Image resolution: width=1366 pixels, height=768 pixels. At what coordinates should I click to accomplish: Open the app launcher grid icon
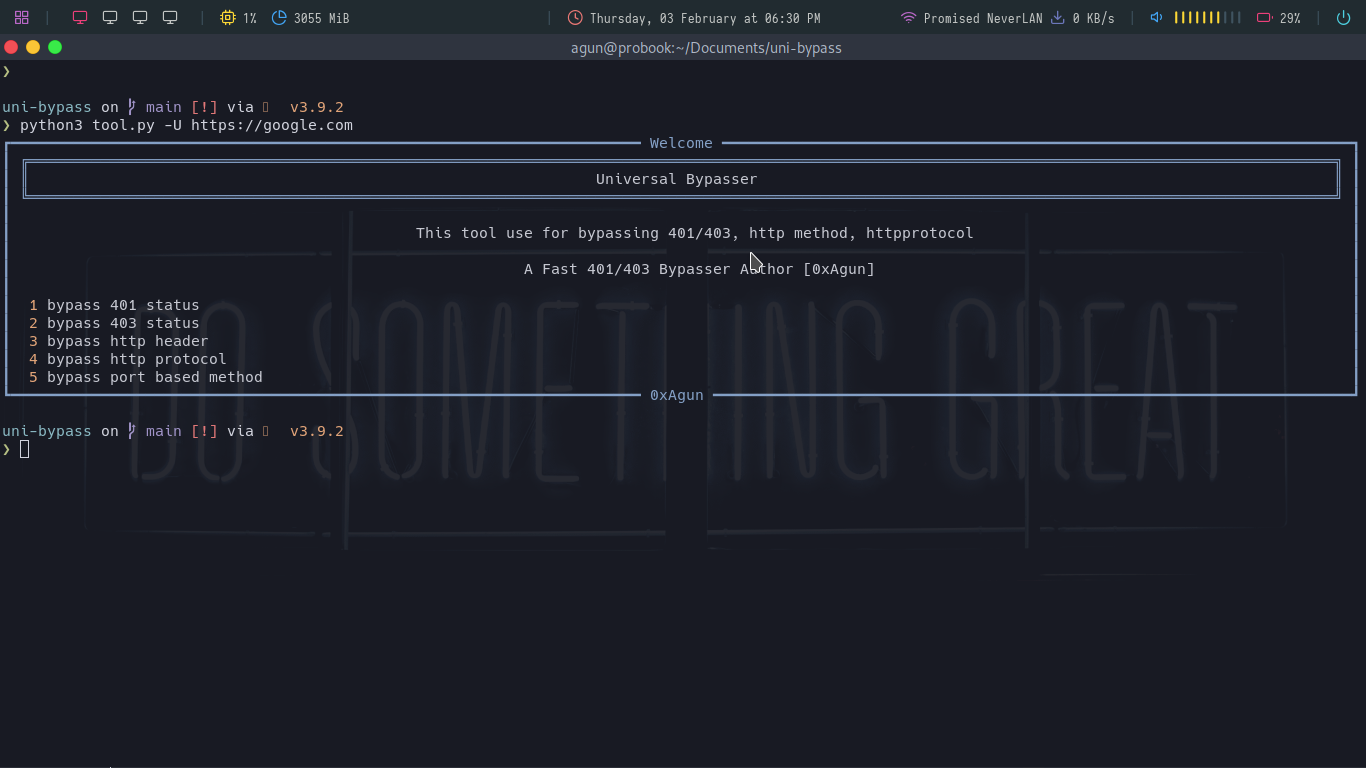click(x=21, y=18)
